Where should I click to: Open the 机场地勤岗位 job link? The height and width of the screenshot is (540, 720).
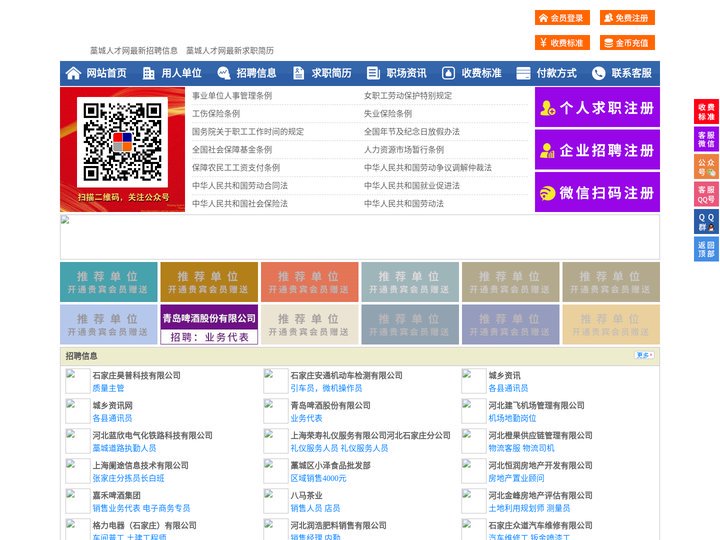(x=512, y=418)
